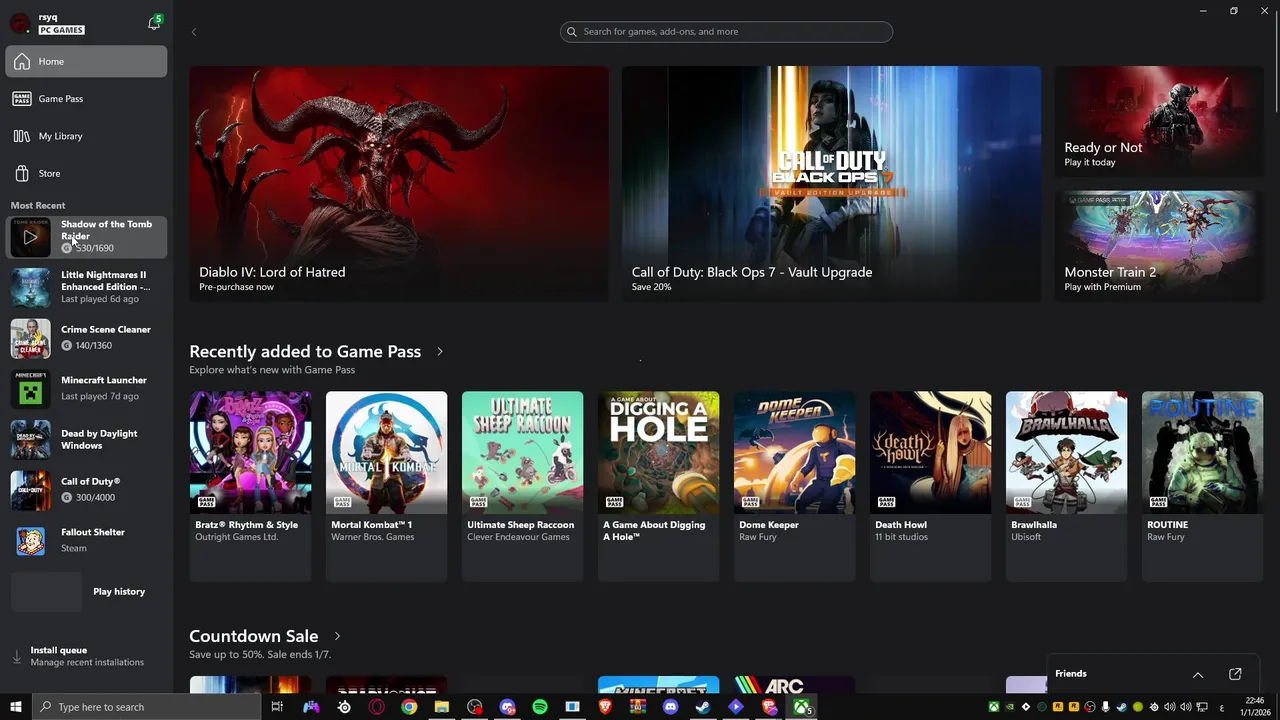The height and width of the screenshot is (720, 1280).
Task: Open Steam from taskbar
Action: pos(703,707)
